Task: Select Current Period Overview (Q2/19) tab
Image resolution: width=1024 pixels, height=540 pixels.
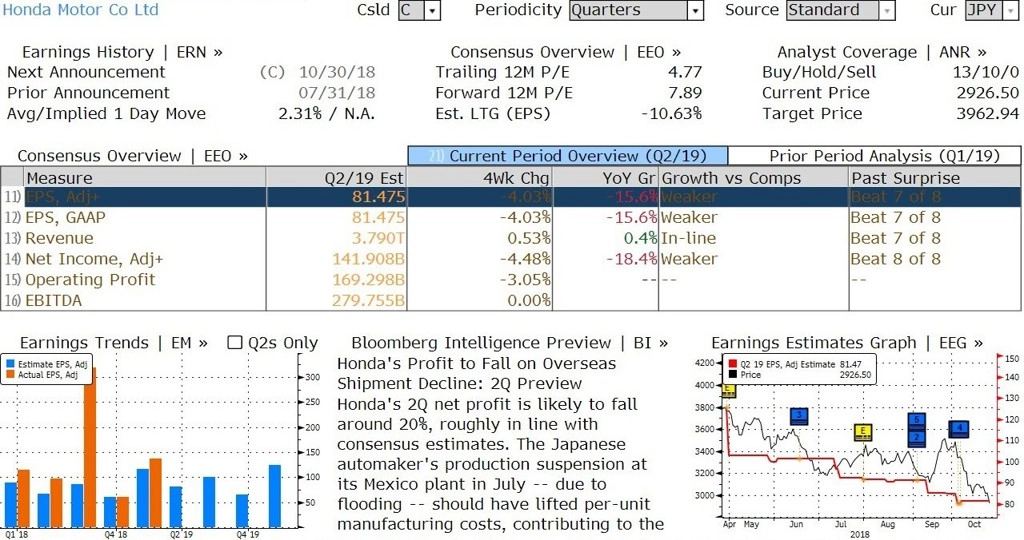Action: click(x=567, y=156)
